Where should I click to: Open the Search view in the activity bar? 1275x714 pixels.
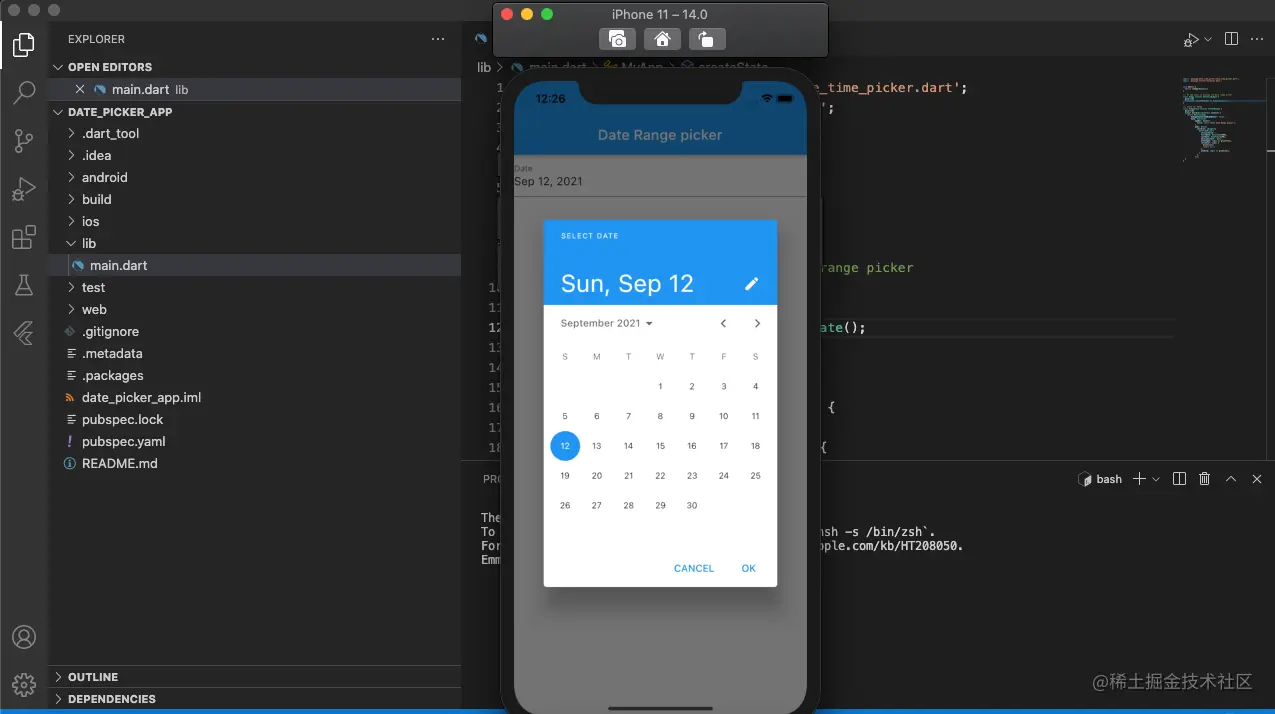[24, 92]
